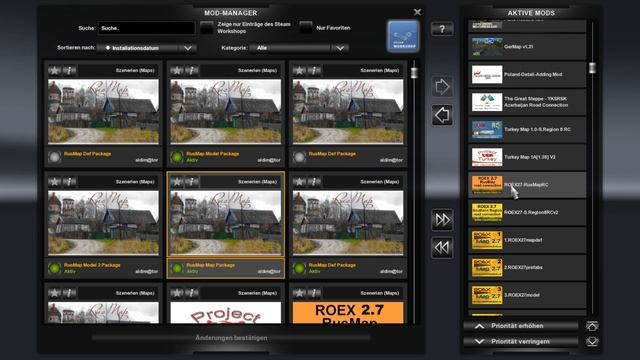Click 'Priorität verringern' button
The width and height of the screenshot is (640, 360).
[521, 341]
